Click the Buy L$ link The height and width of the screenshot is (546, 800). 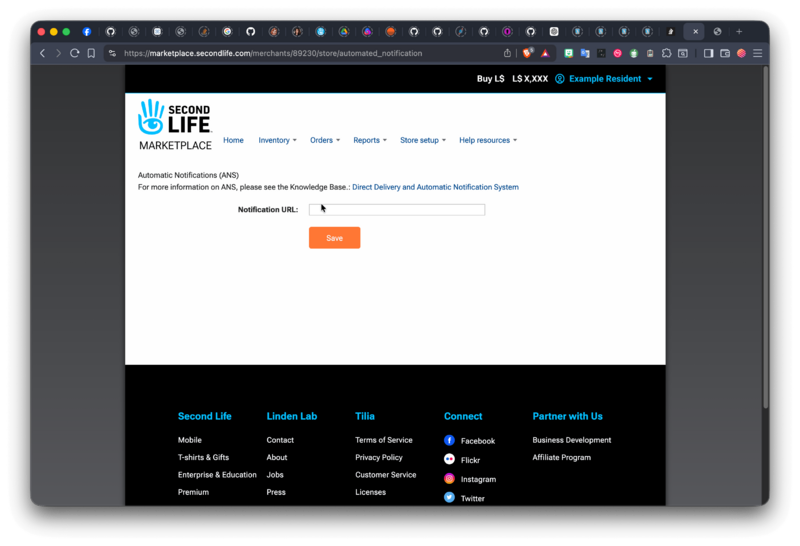[490, 79]
